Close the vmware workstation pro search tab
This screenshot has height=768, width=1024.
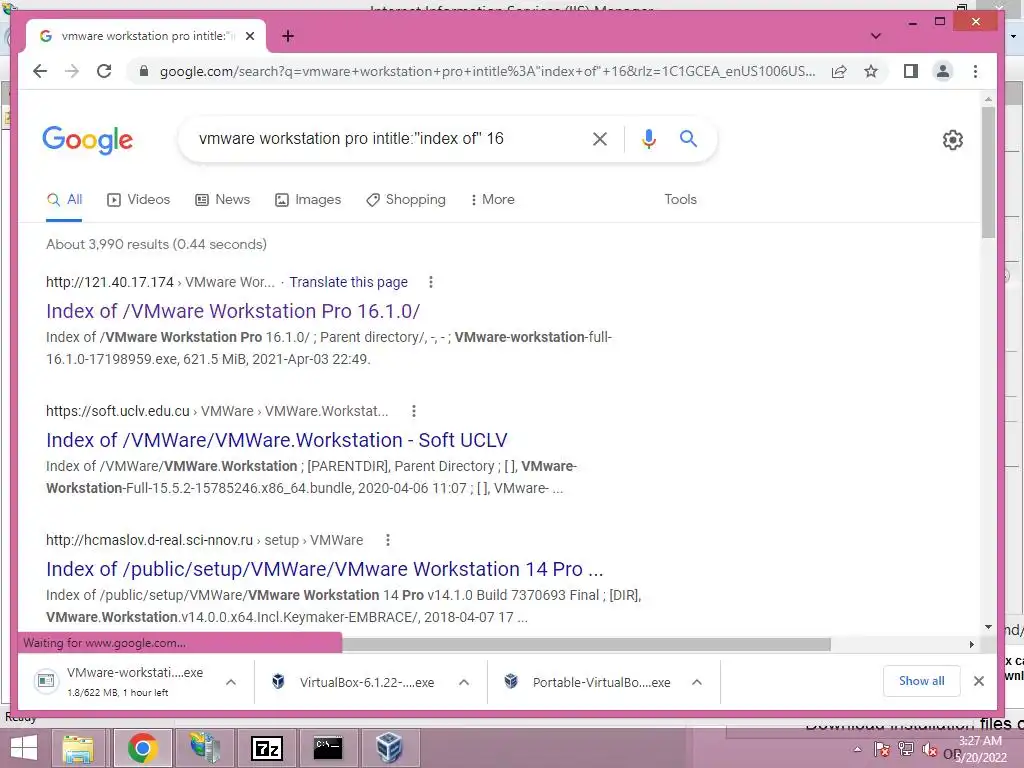point(250,36)
